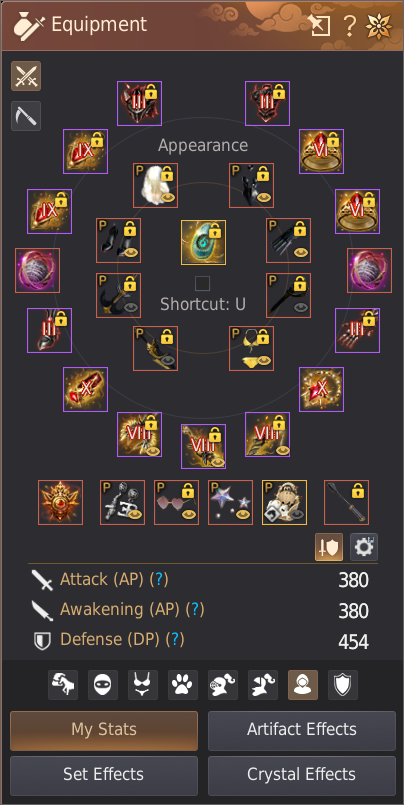The image size is (404, 805).
Task: Toggle the checkbox above Shortcut: U
Action: click(202, 283)
